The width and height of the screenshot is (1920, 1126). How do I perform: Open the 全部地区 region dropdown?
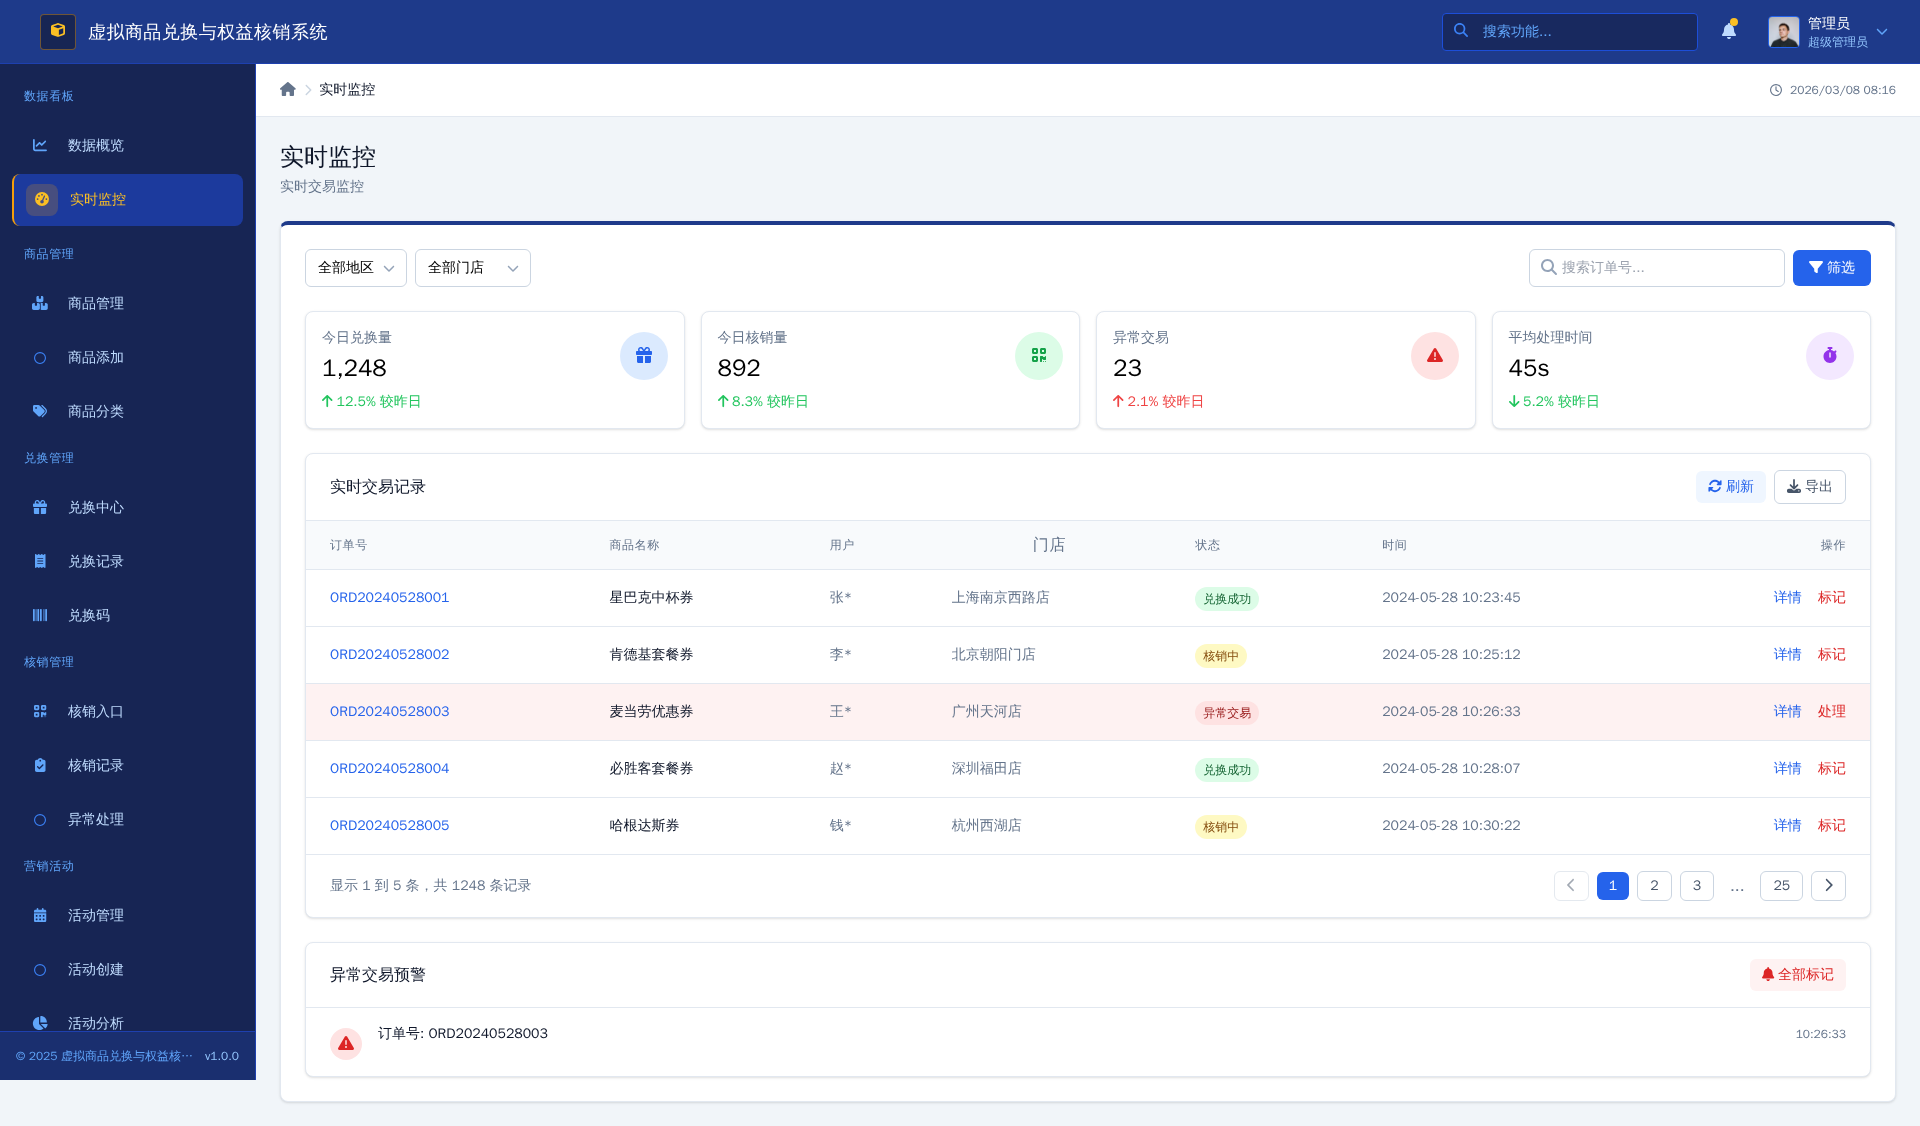pyautogui.click(x=355, y=268)
